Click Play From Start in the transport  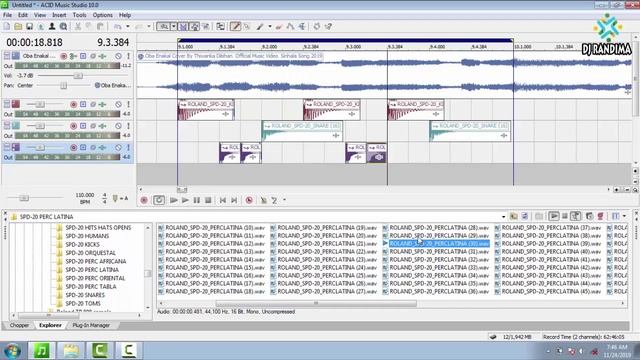[173, 200]
